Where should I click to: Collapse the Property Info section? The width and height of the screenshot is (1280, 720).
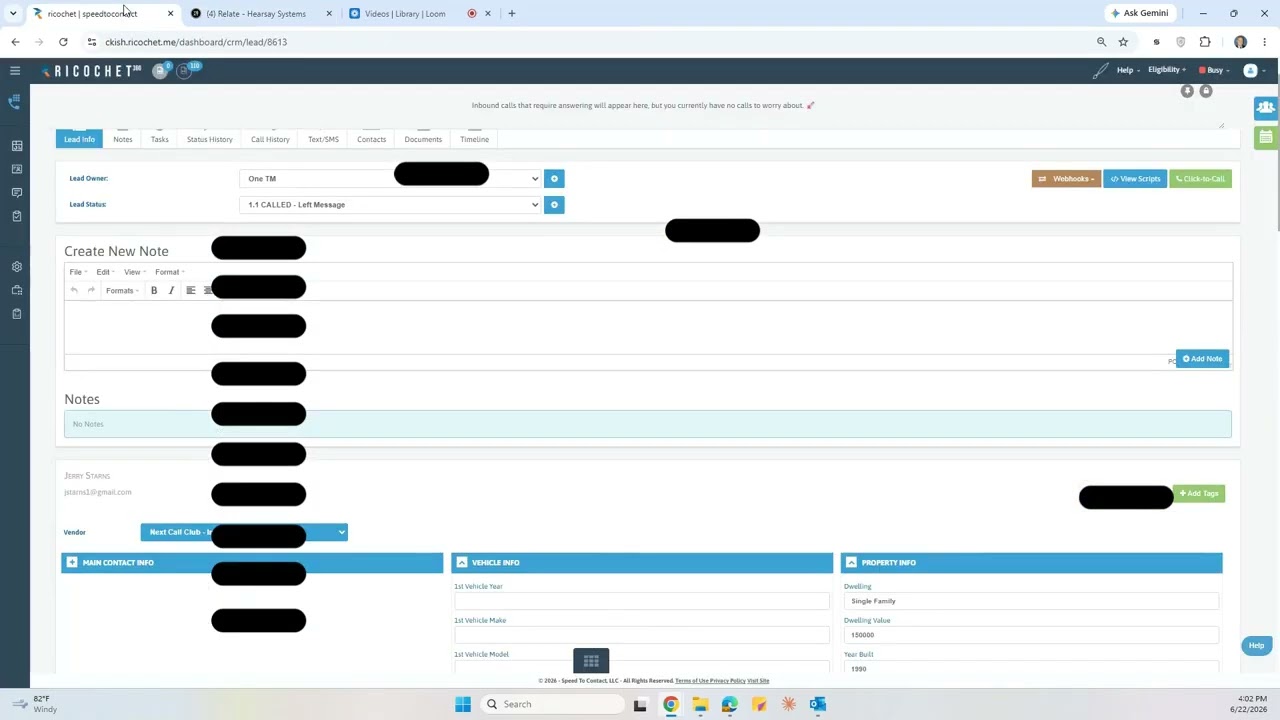coord(852,563)
